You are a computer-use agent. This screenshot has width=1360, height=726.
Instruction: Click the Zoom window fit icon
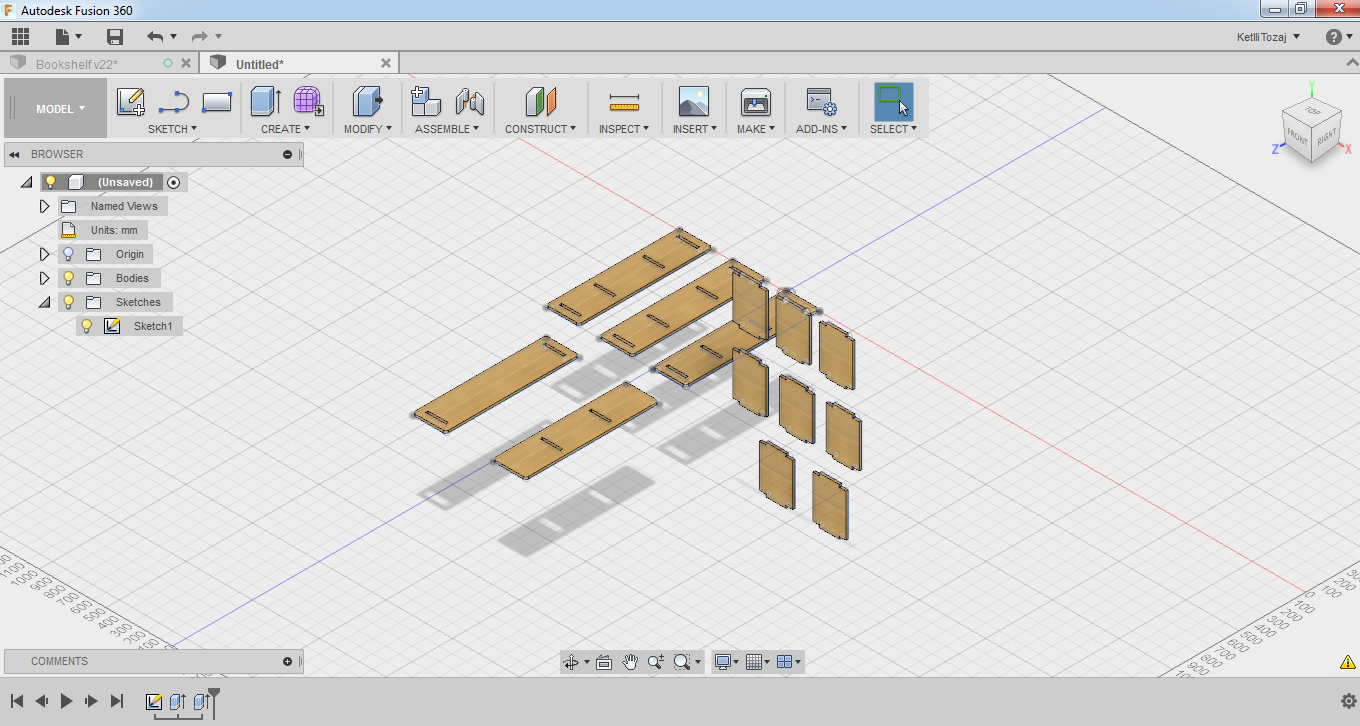[682, 662]
